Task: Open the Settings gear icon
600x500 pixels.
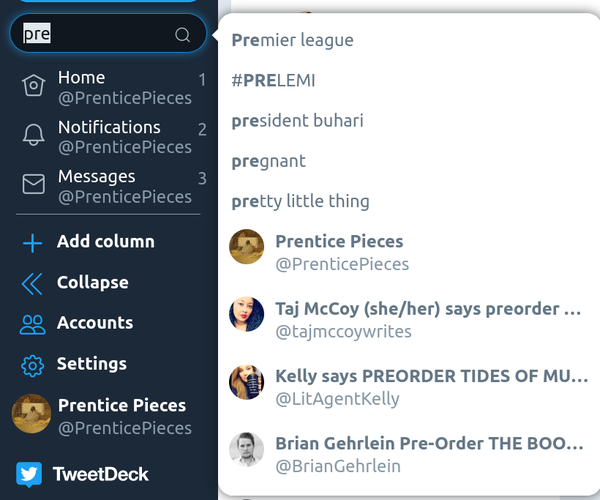Action: point(33,366)
